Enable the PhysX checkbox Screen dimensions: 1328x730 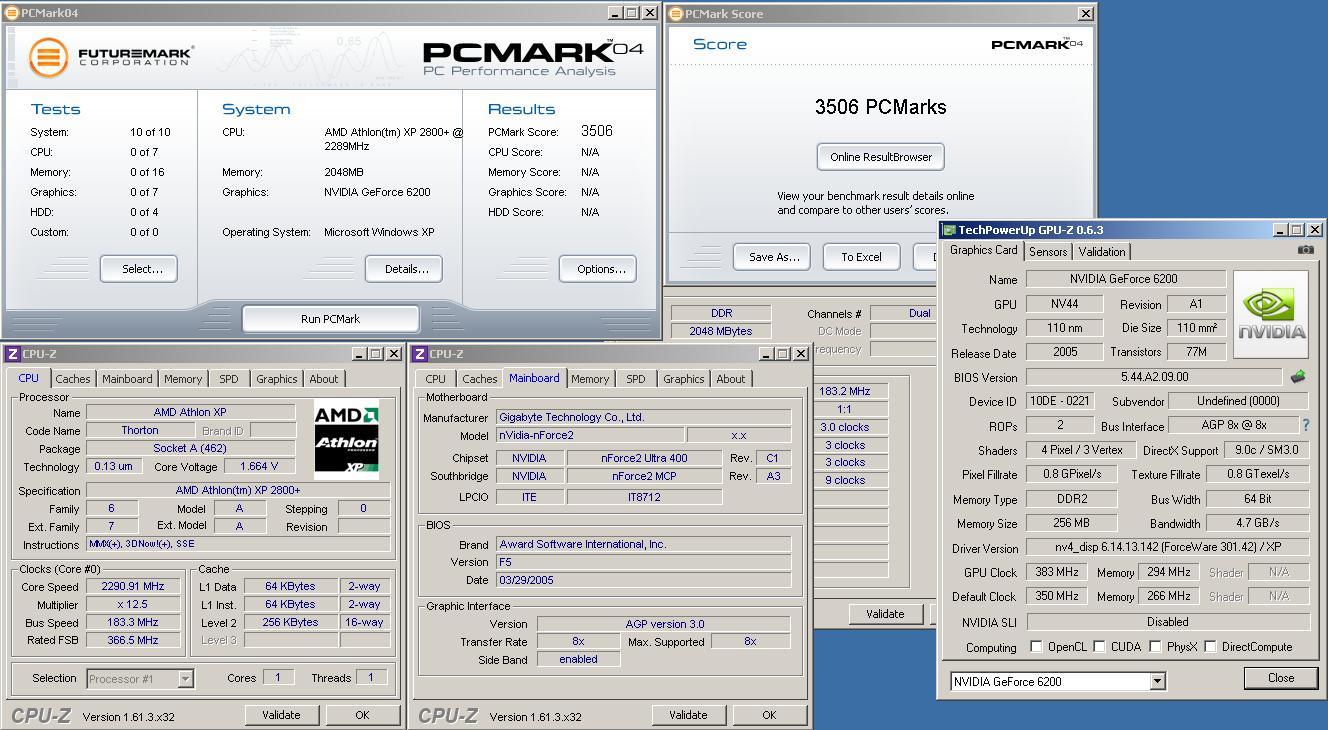coord(1155,647)
